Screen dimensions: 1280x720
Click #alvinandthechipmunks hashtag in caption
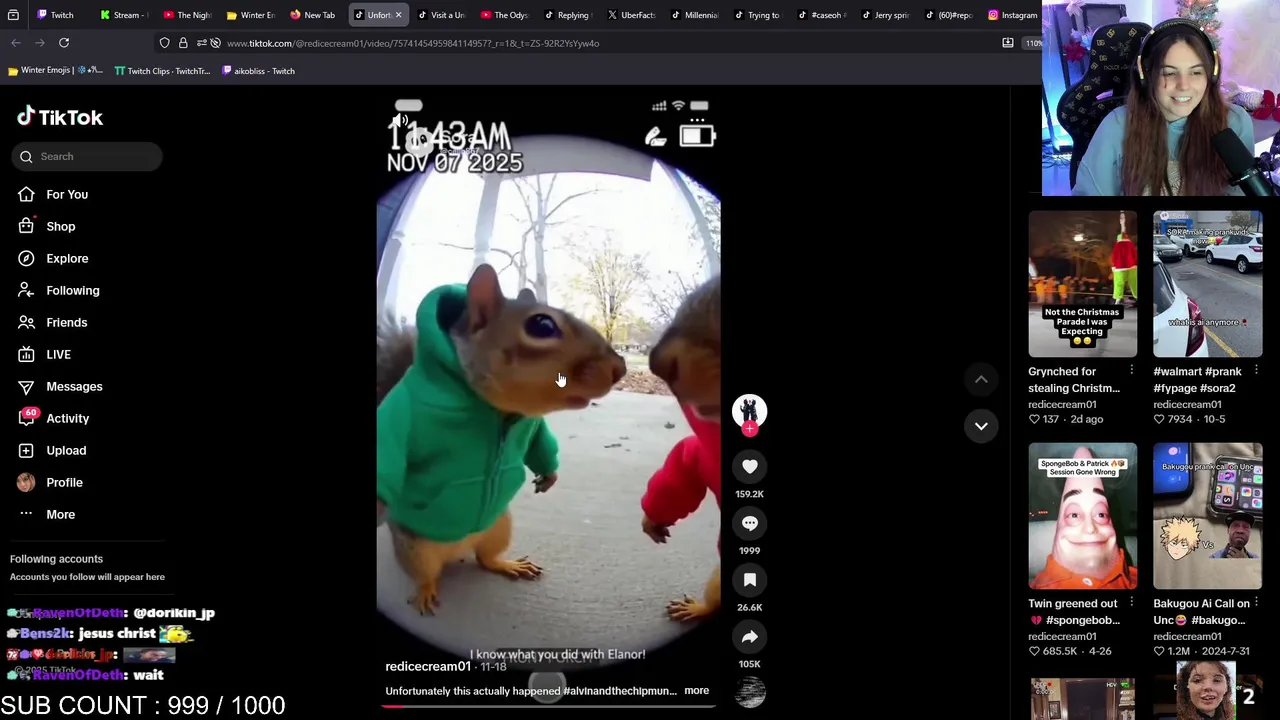[x=620, y=691]
